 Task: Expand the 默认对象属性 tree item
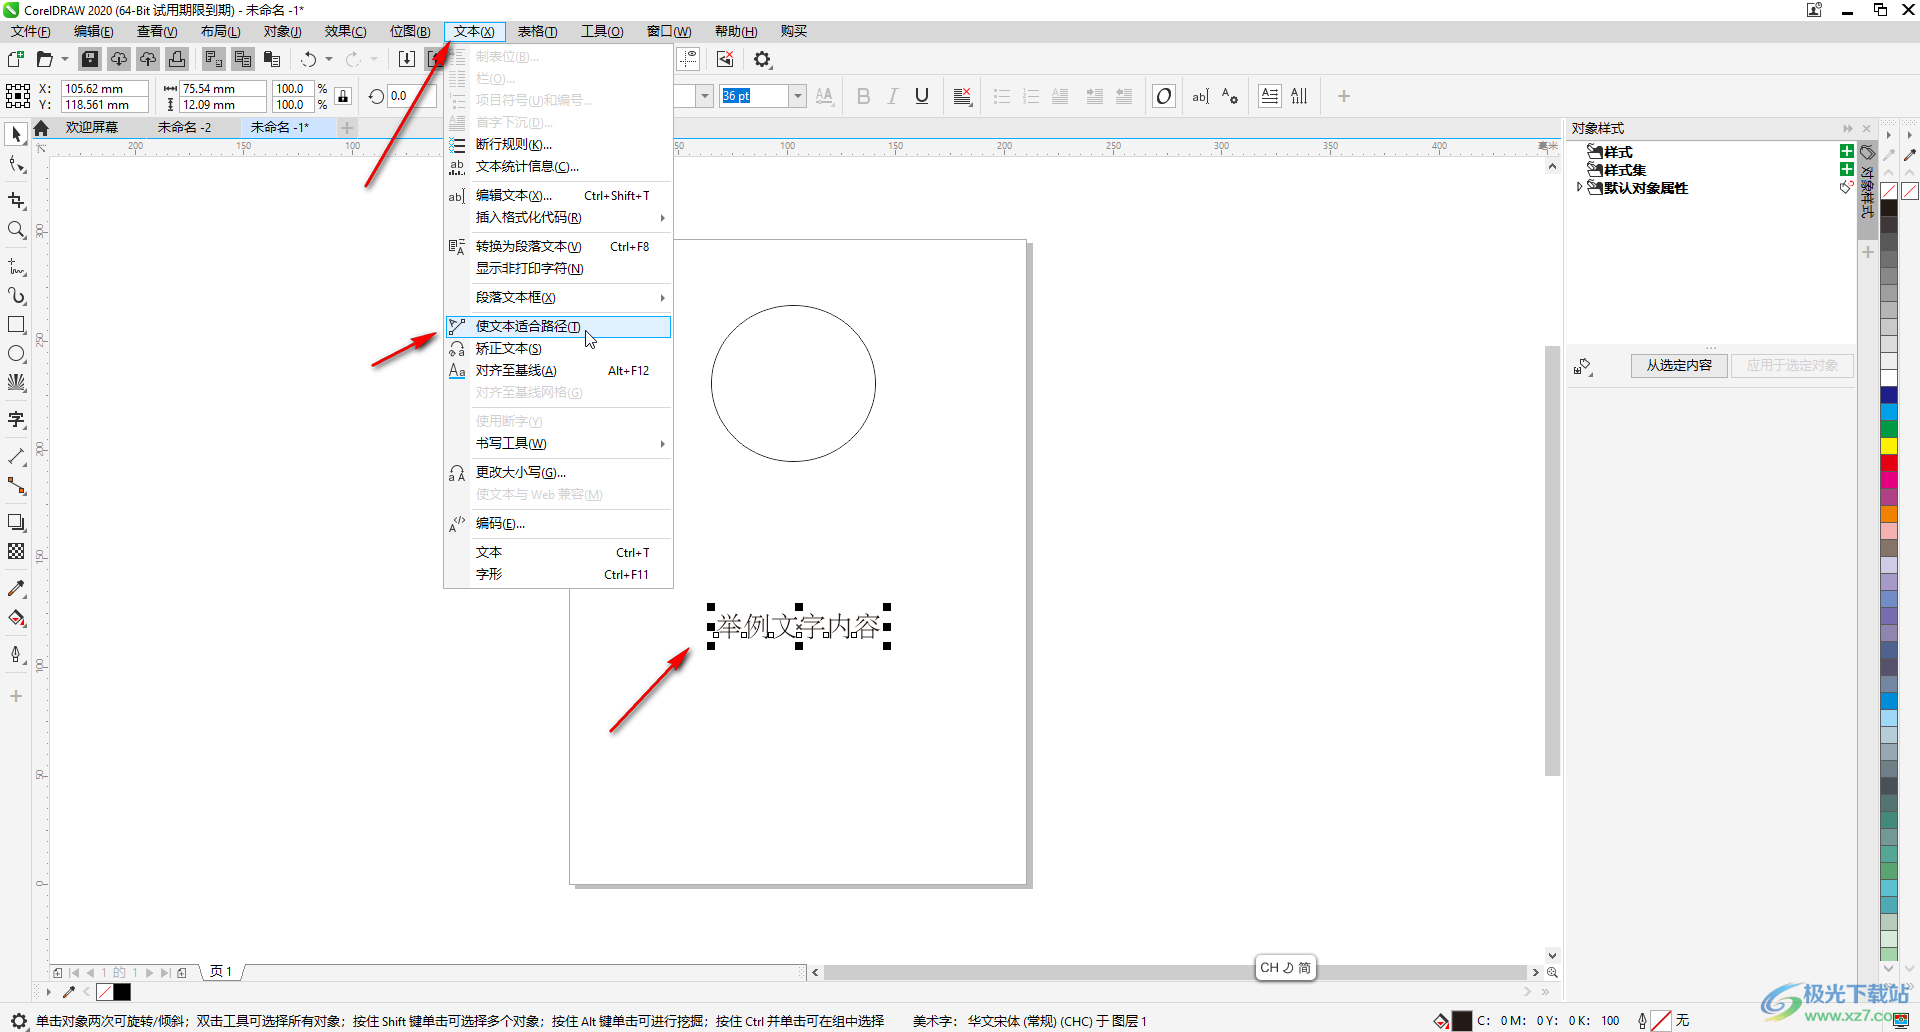pos(1579,187)
